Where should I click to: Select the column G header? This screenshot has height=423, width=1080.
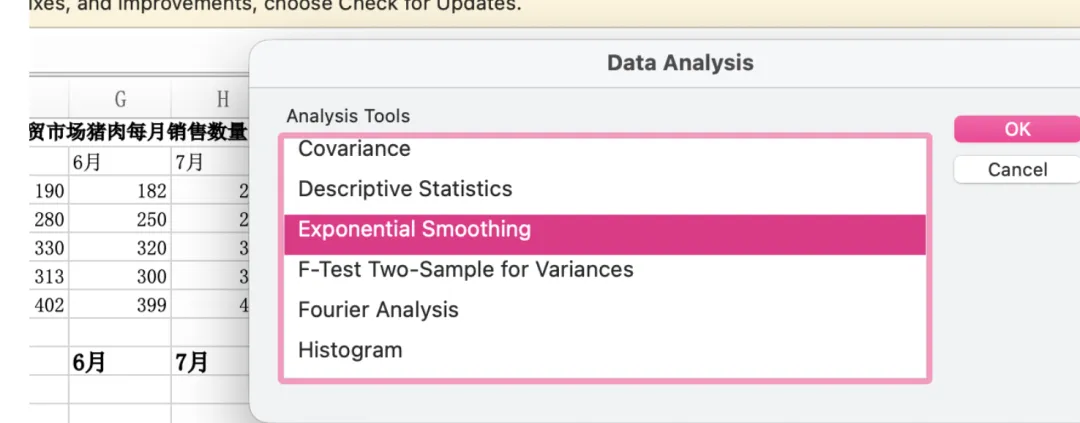(120, 98)
